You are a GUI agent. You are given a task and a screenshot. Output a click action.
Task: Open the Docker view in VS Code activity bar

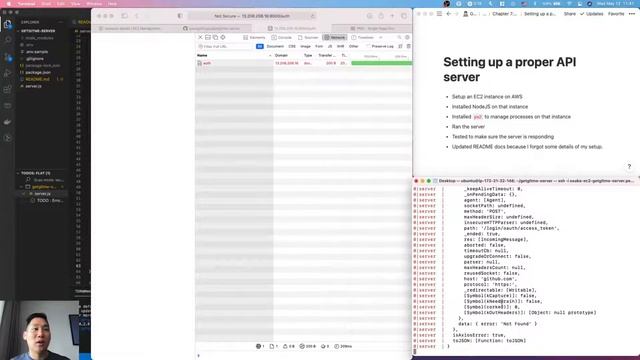click(x=7, y=122)
